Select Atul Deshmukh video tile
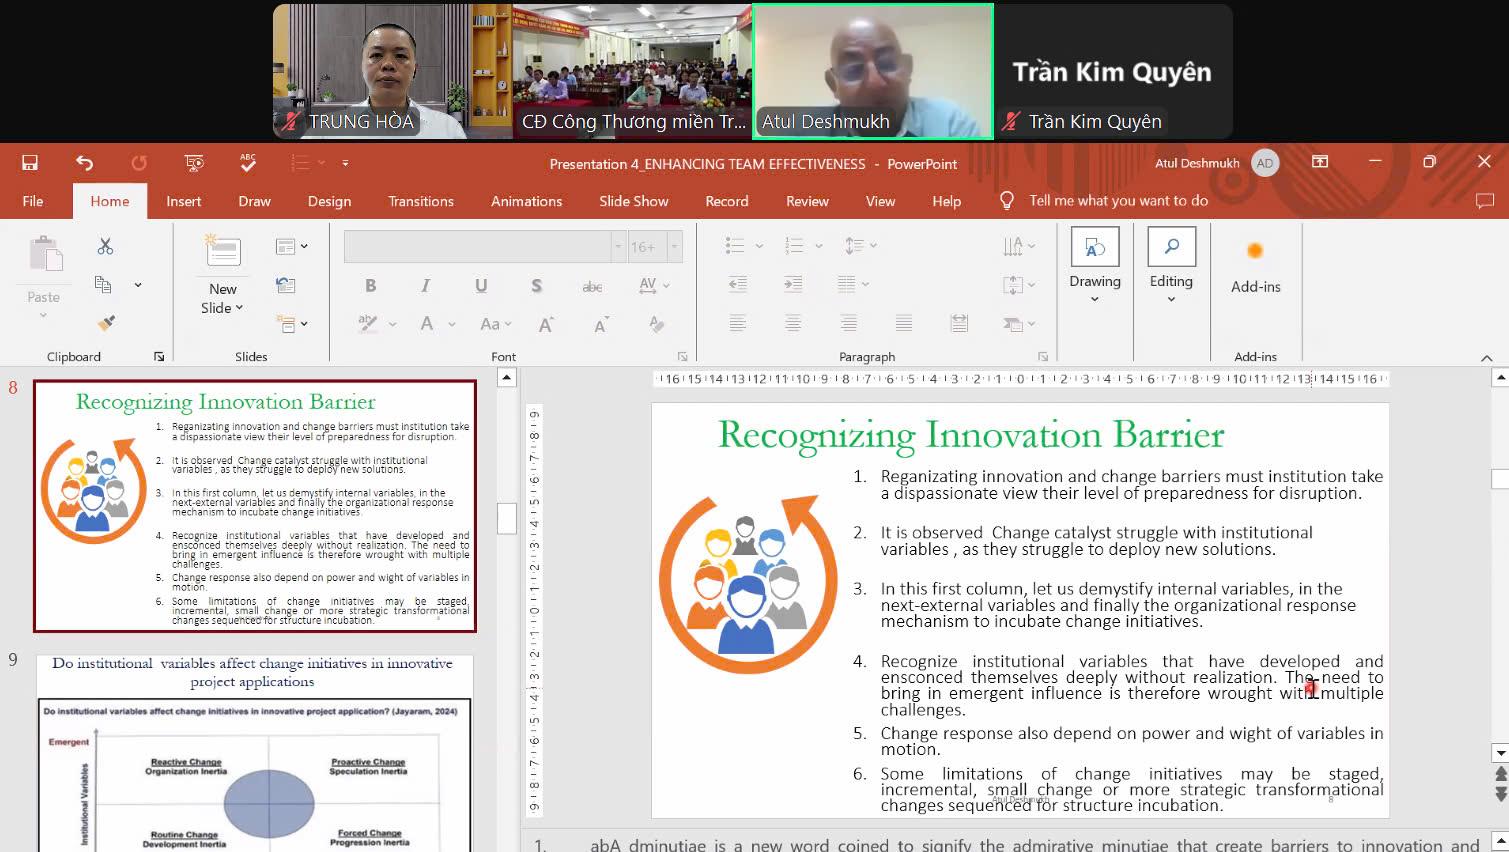This screenshot has width=1509, height=852. click(x=872, y=71)
